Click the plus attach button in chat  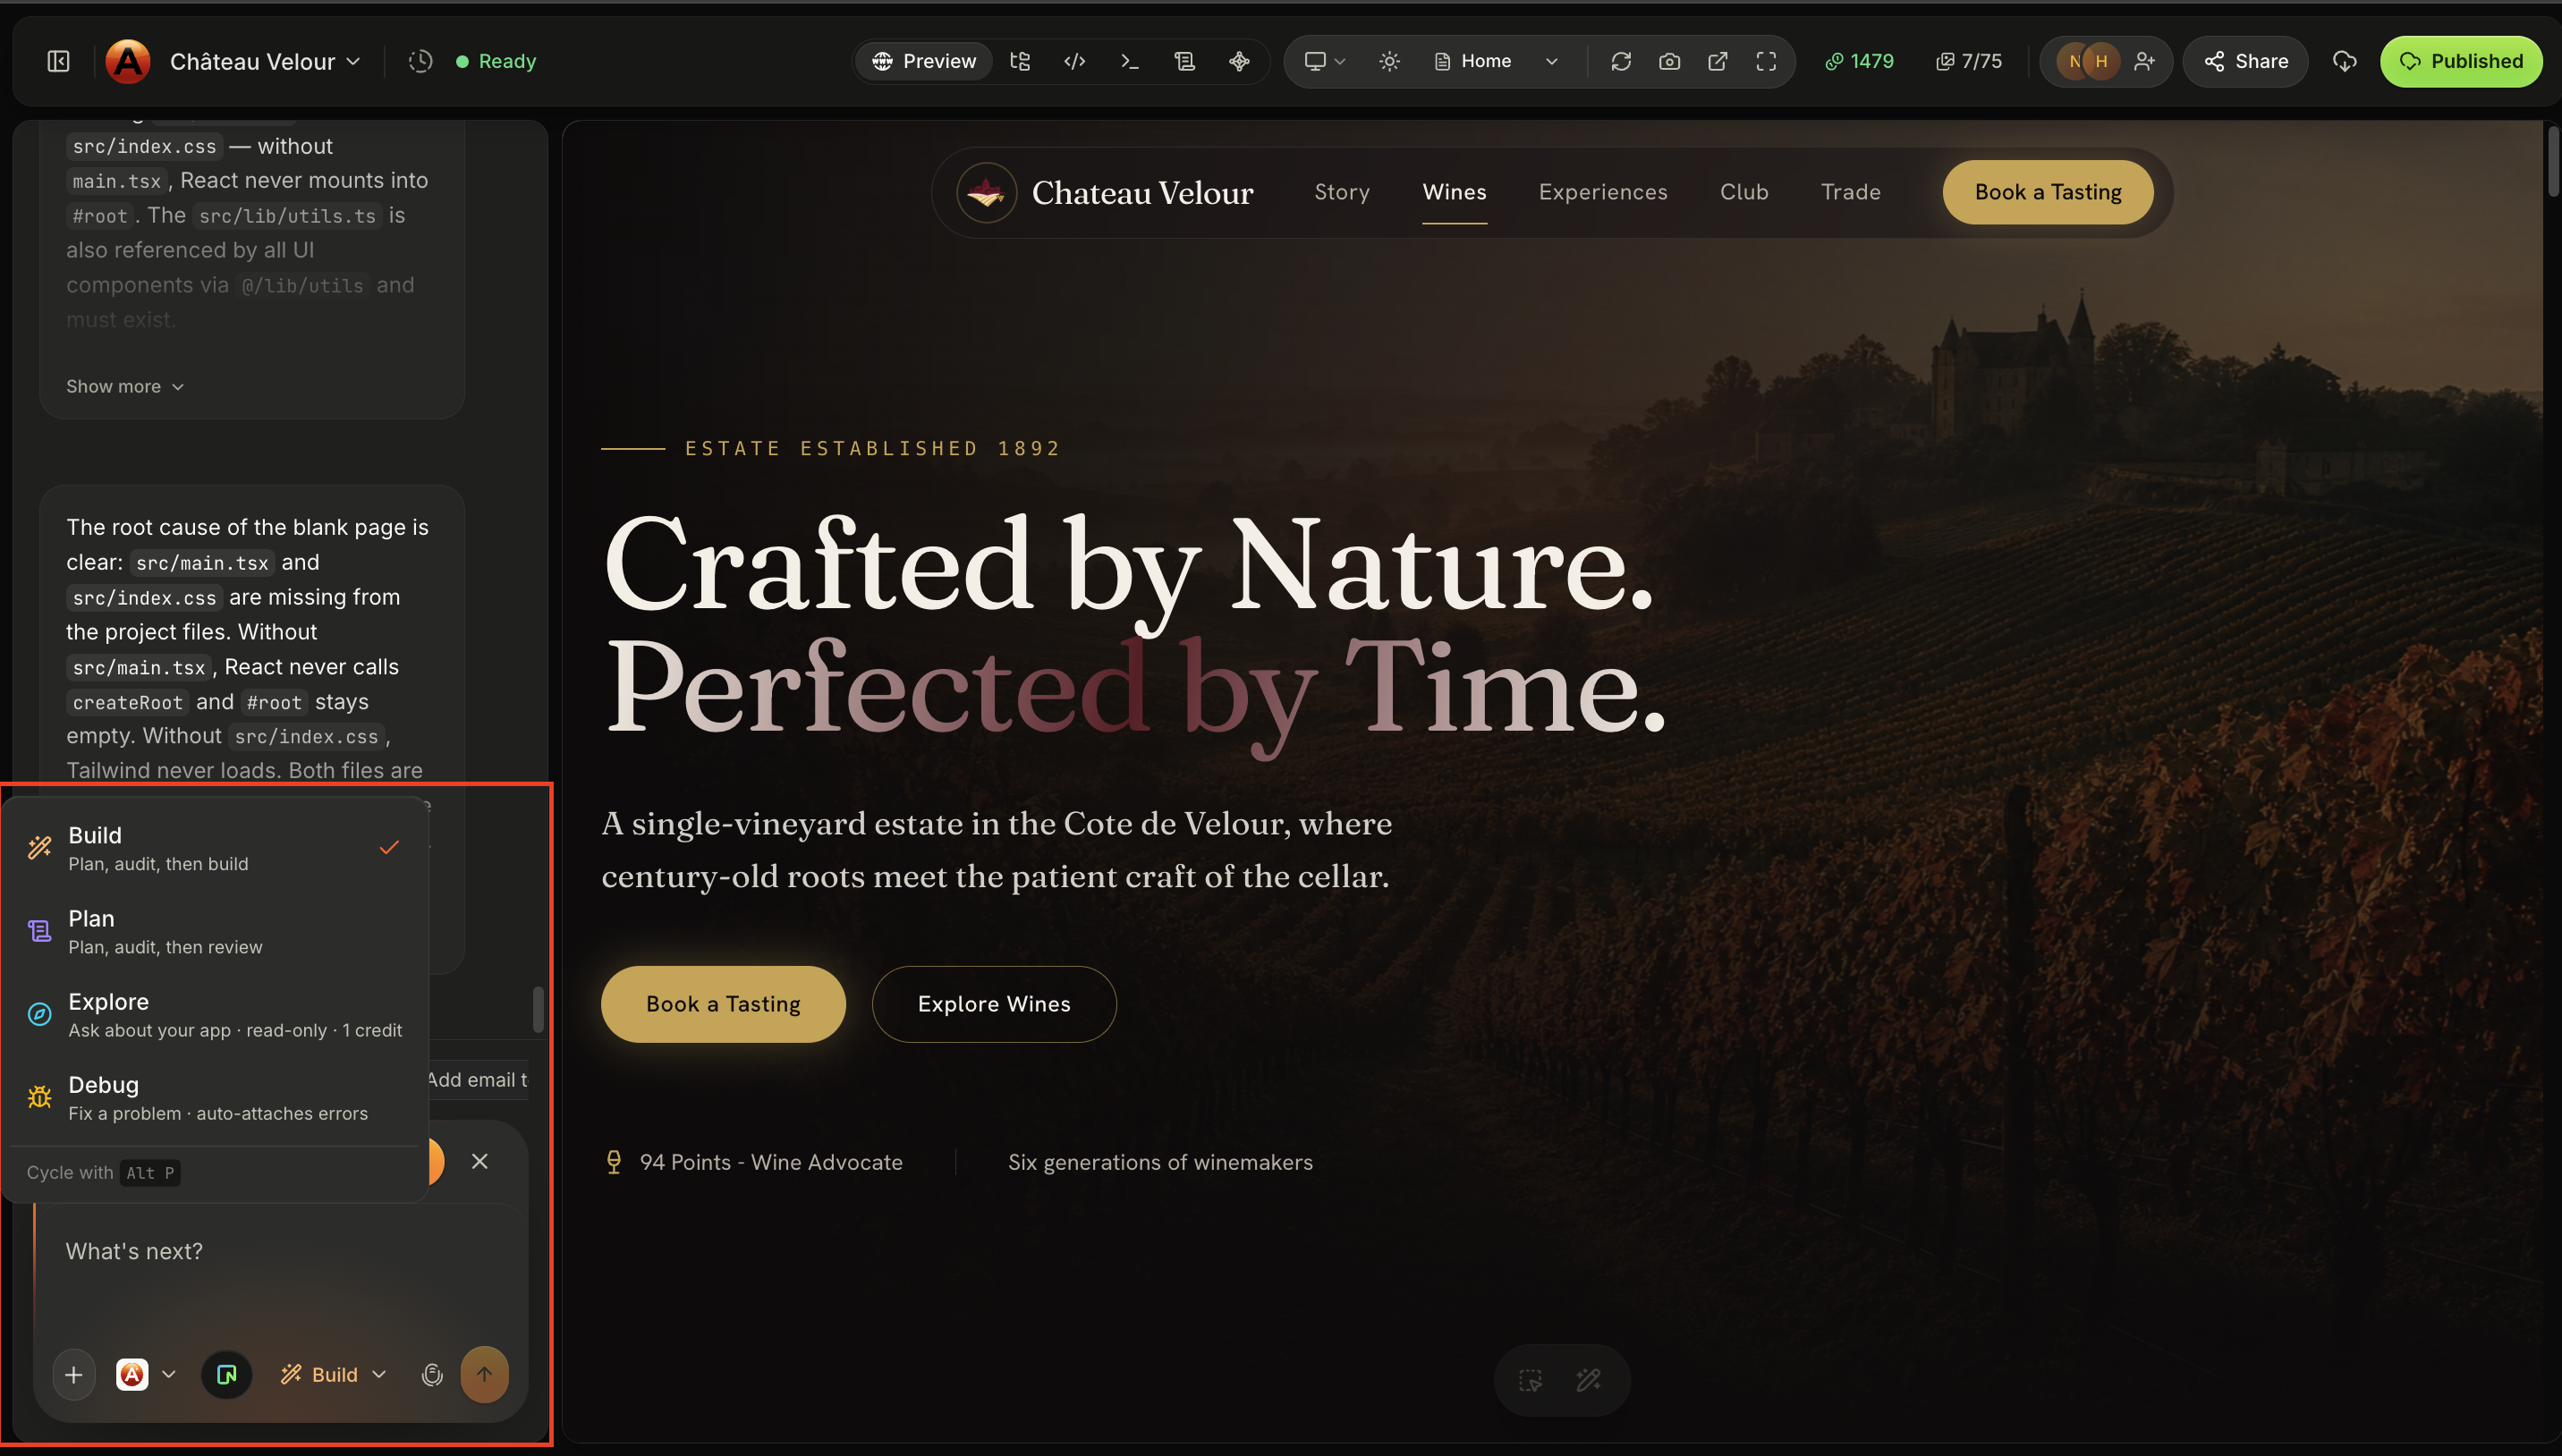pyautogui.click(x=74, y=1375)
